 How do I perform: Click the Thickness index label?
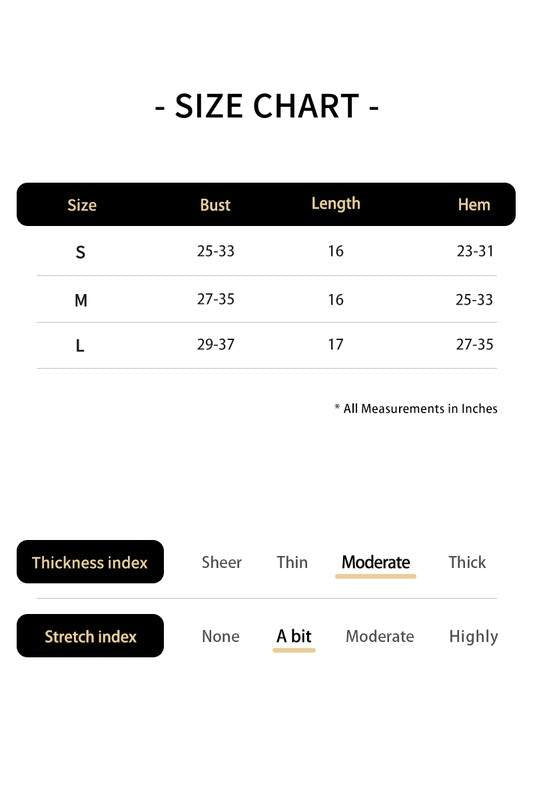click(x=90, y=562)
